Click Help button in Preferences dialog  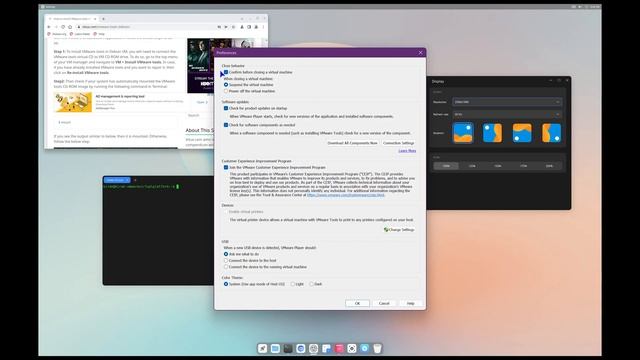tap(411, 303)
